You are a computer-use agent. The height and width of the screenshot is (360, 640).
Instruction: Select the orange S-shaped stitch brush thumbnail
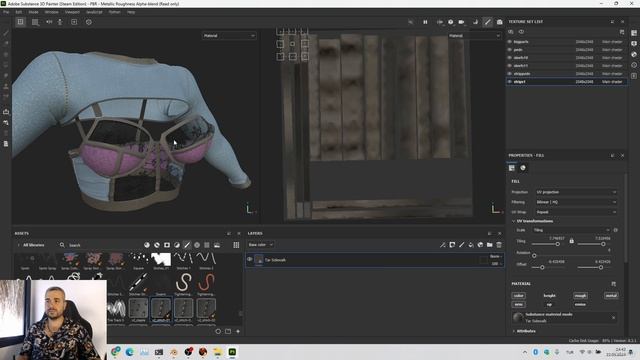tap(206, 282)
